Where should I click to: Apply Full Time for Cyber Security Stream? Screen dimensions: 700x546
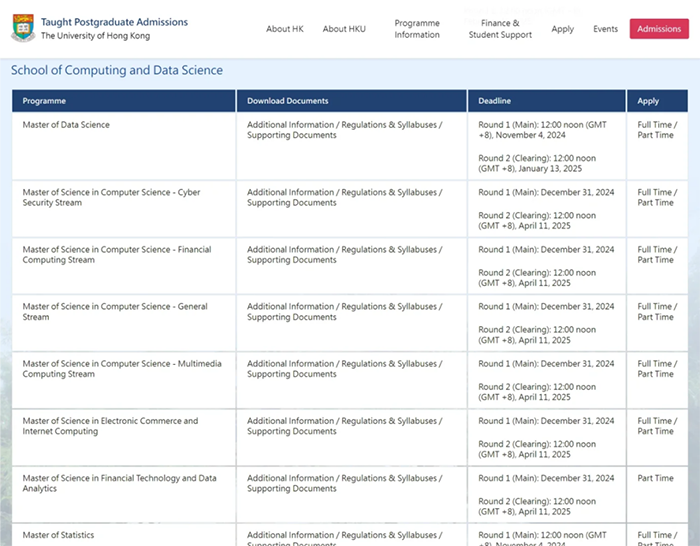654,192
